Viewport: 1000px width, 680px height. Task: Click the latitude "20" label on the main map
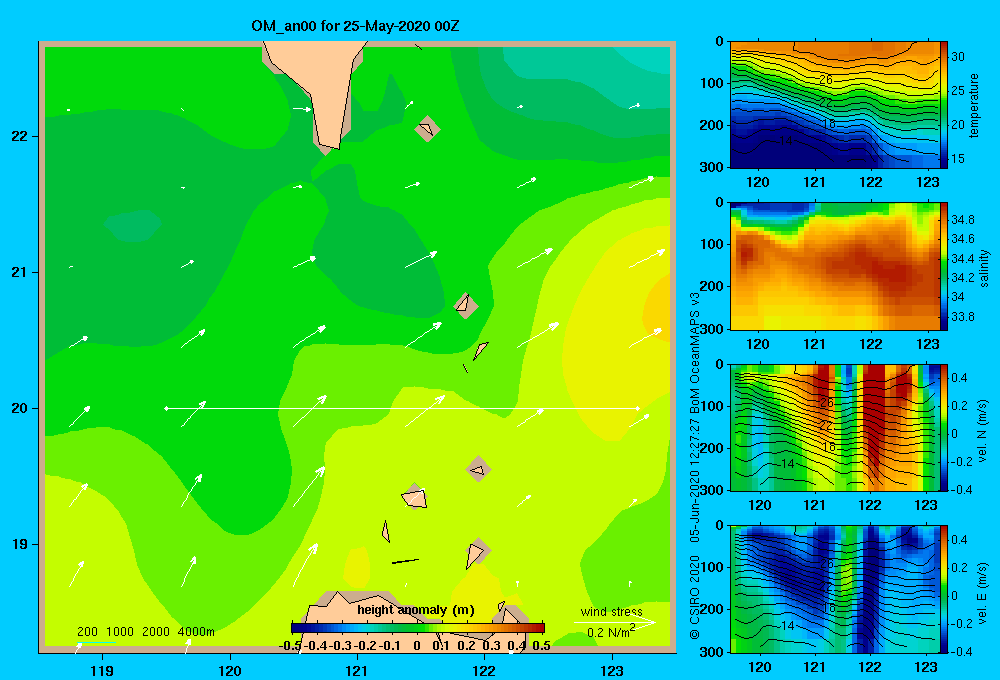[19, 408]
